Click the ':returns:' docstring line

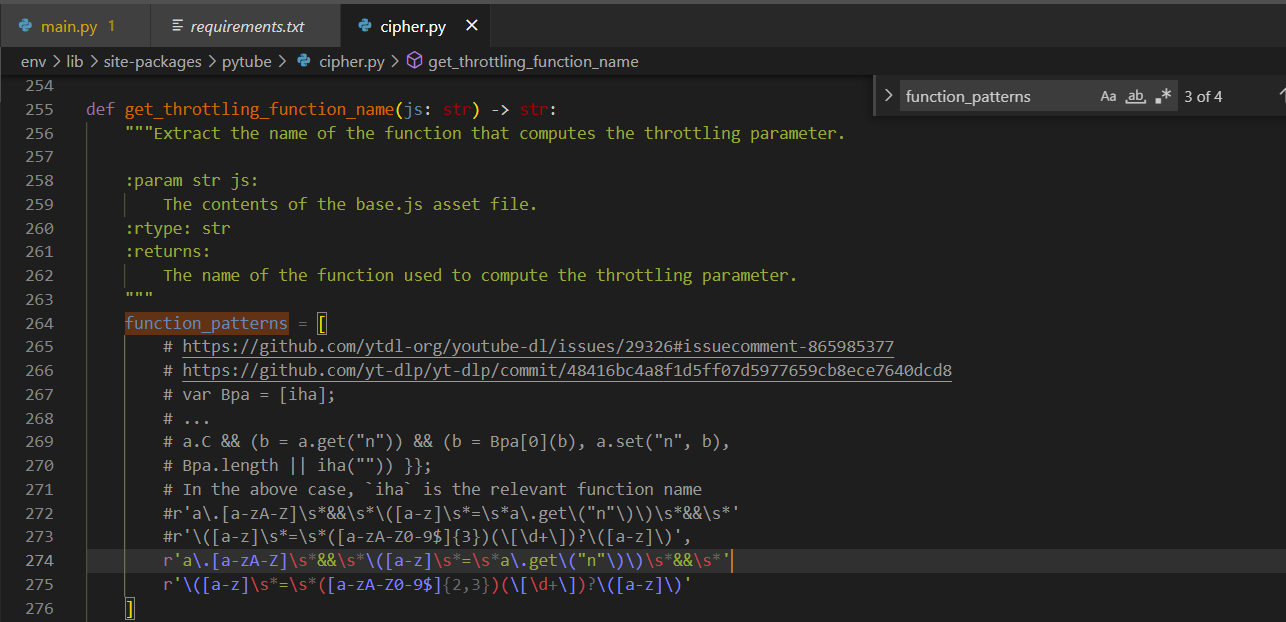168,252
